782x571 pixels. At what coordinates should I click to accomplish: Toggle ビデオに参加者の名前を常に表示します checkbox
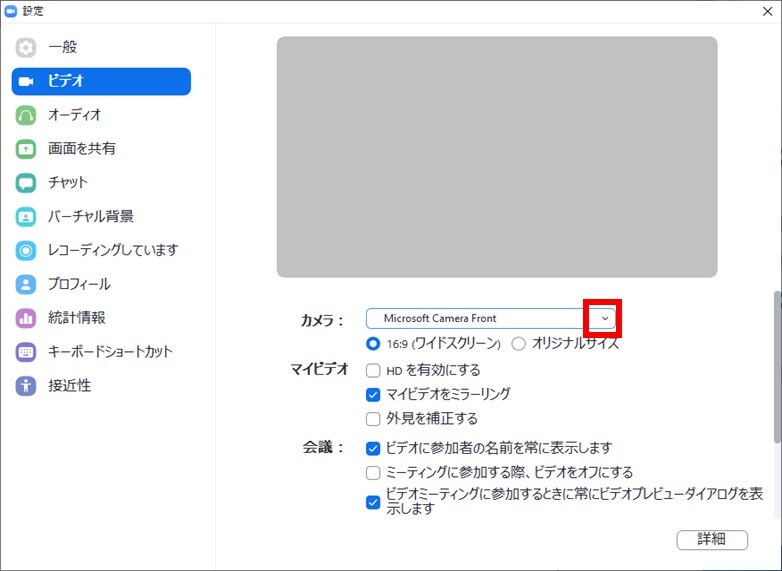pyautogui.click(x=373, y=448)
